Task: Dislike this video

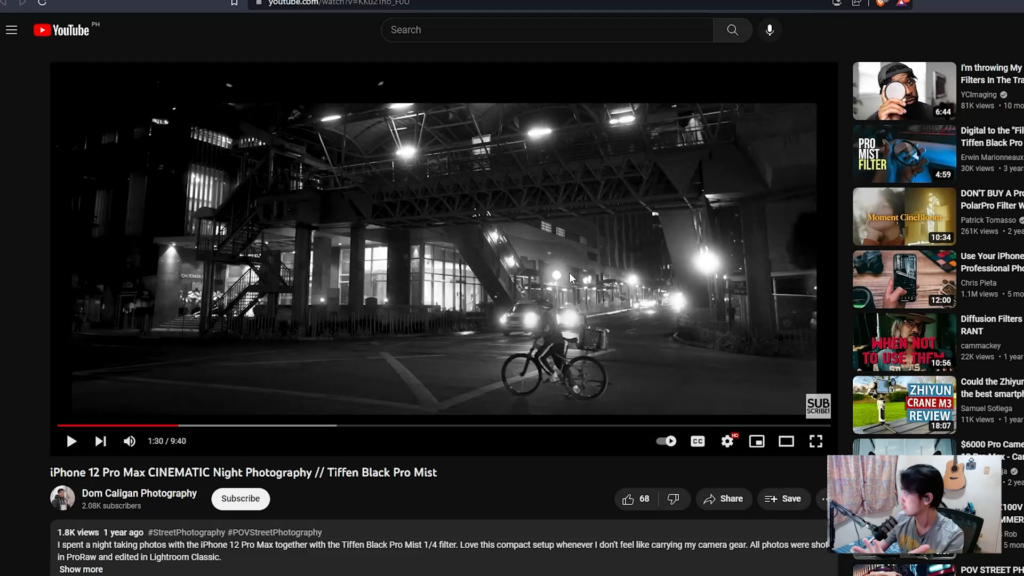Action: (673, 499)
